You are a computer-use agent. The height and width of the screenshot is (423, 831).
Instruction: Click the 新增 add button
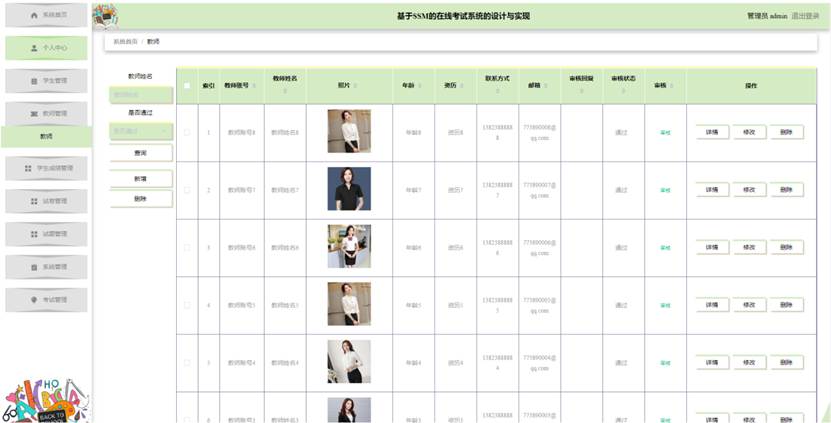(x=141, y=179)
